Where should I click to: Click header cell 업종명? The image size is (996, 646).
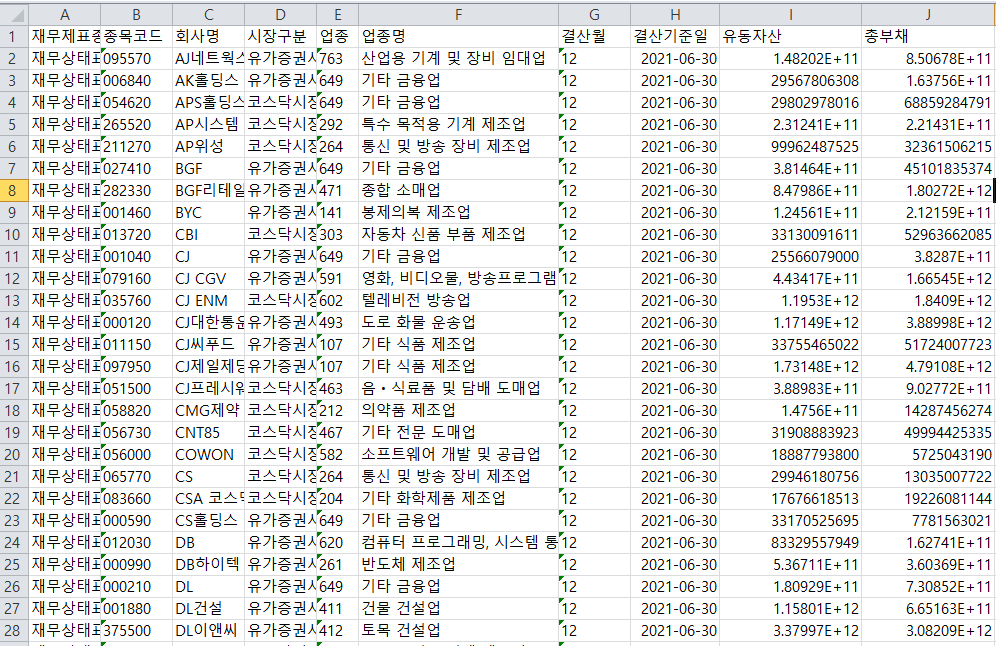pyautogui.click(x=458, y=36)
